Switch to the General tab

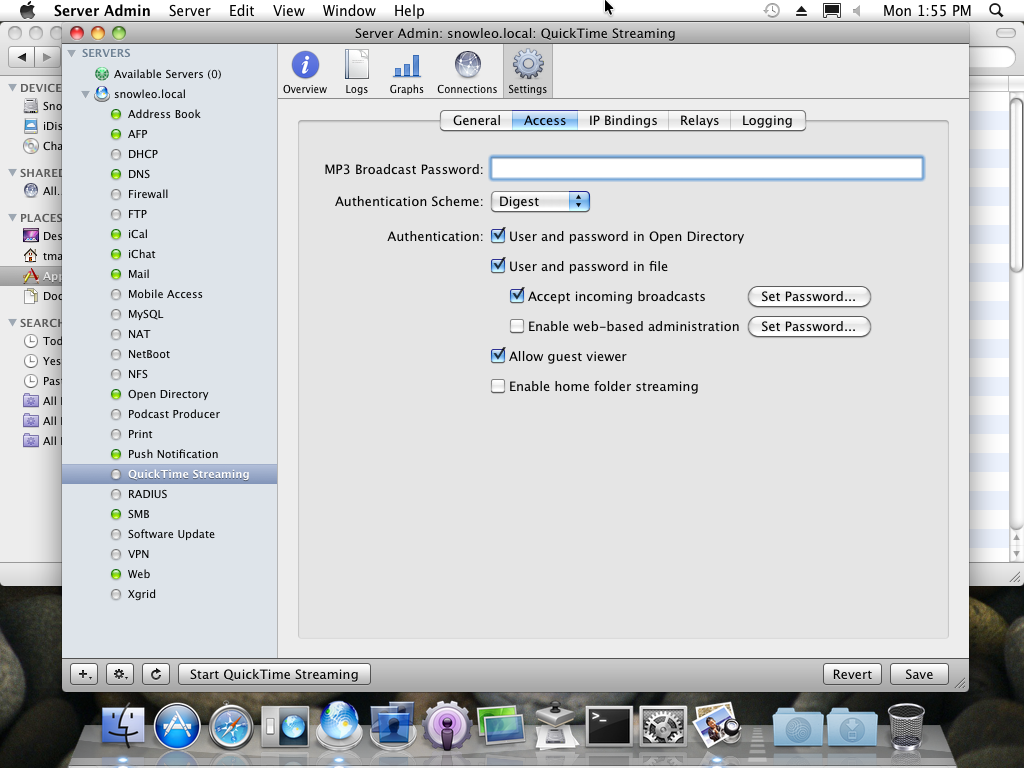(x=477, y=120)
